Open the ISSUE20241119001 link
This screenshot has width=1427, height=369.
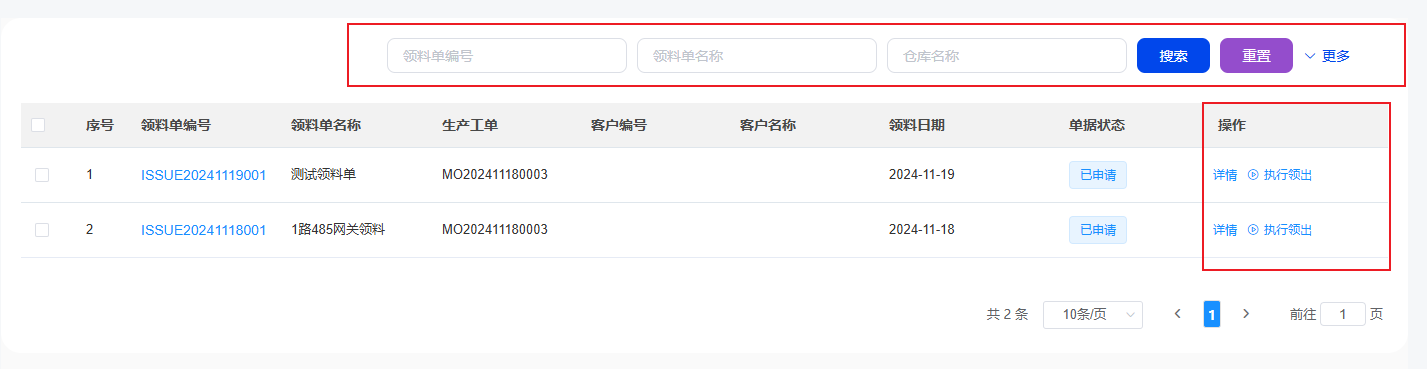204,175
